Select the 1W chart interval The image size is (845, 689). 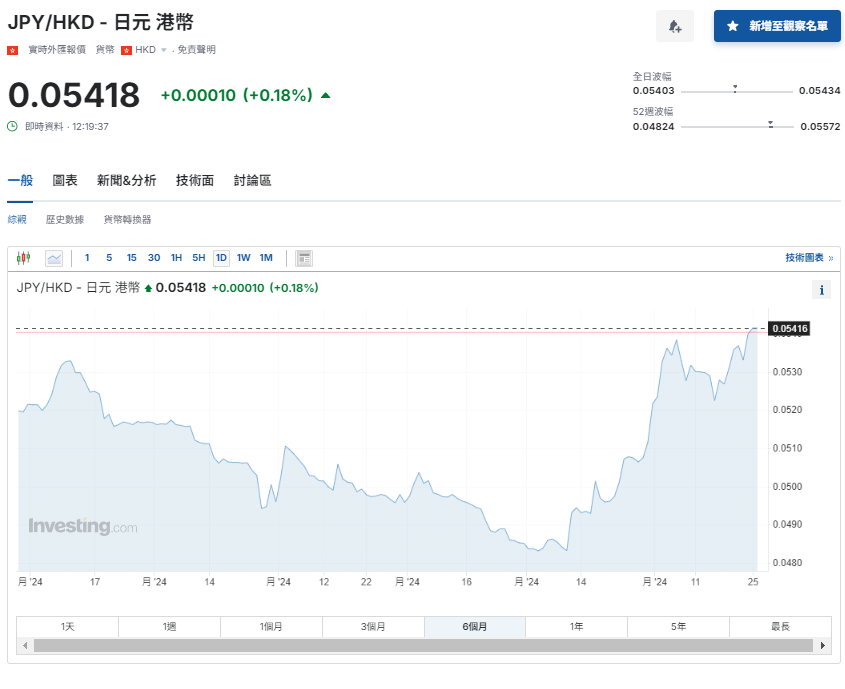point(243,258)
